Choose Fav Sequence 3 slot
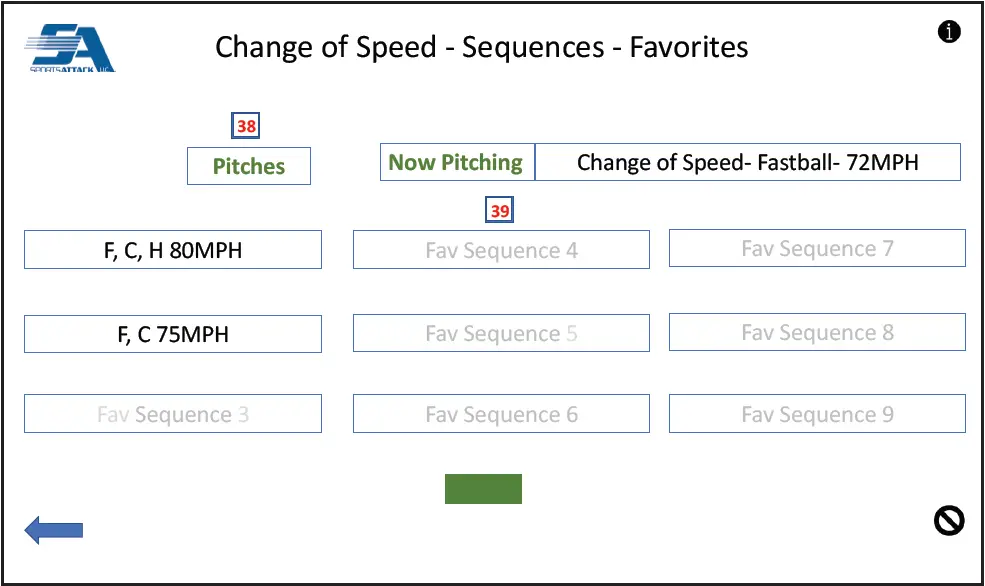Screen dimensions: 985x586 coord(173,414)
